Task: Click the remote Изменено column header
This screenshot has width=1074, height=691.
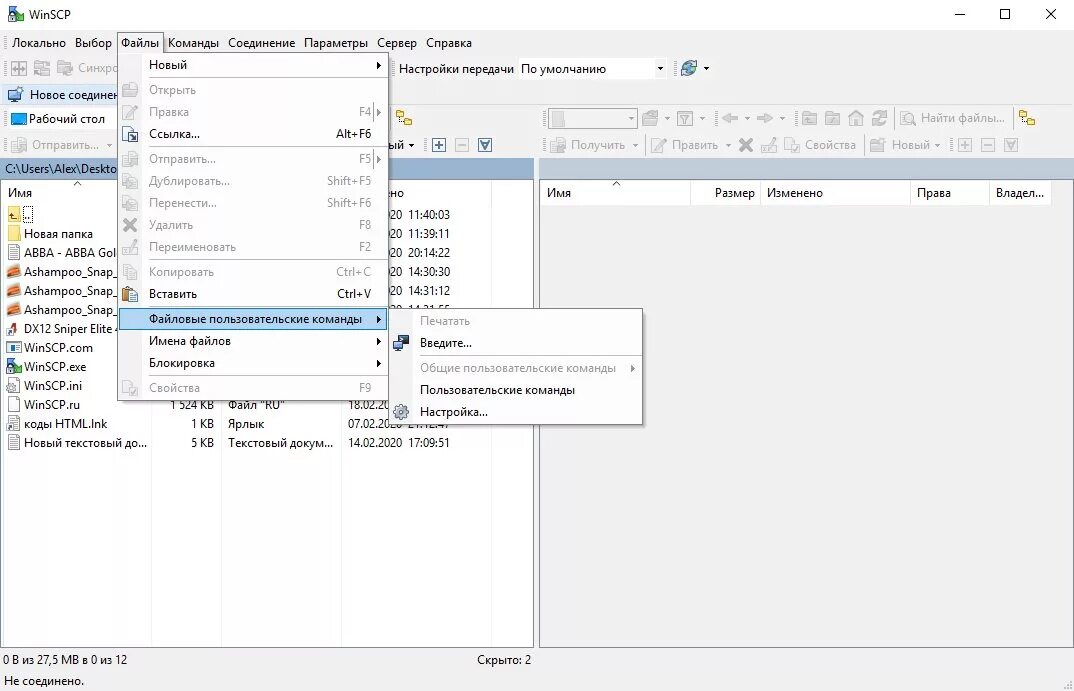Action: [835, 193]
